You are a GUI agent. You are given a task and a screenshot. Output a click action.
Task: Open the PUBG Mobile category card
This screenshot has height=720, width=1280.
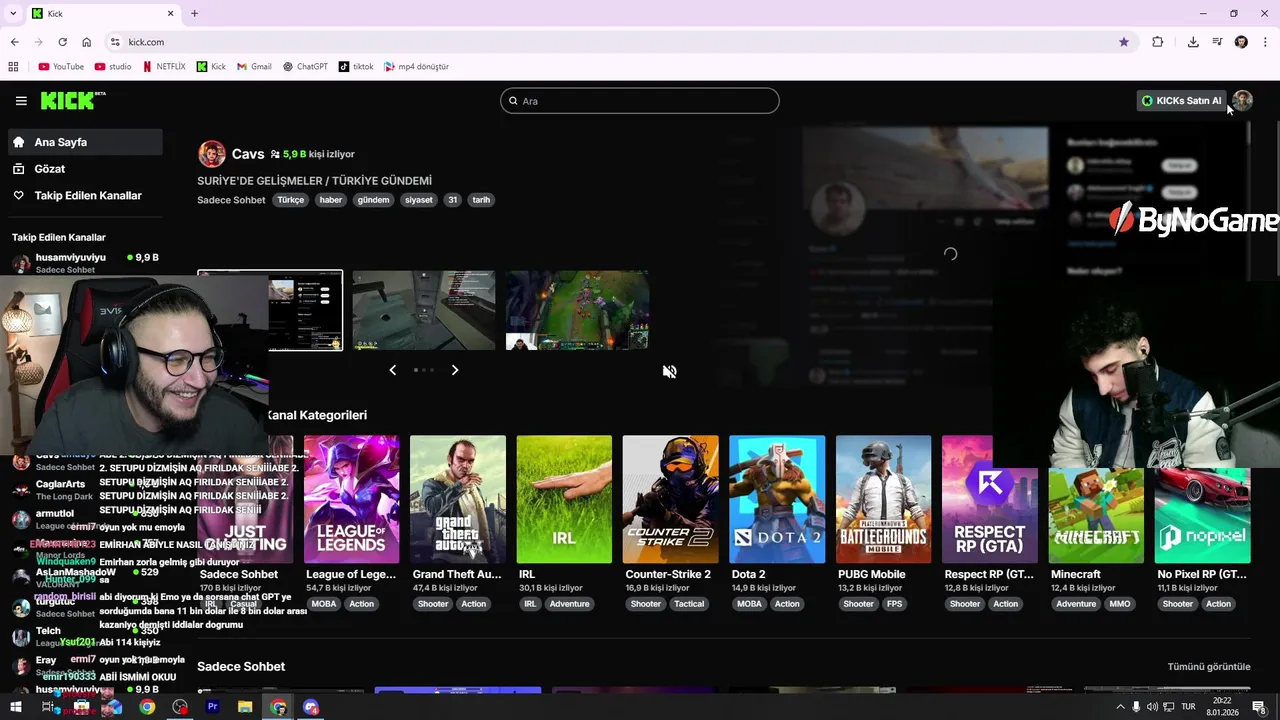pos(884,499)
